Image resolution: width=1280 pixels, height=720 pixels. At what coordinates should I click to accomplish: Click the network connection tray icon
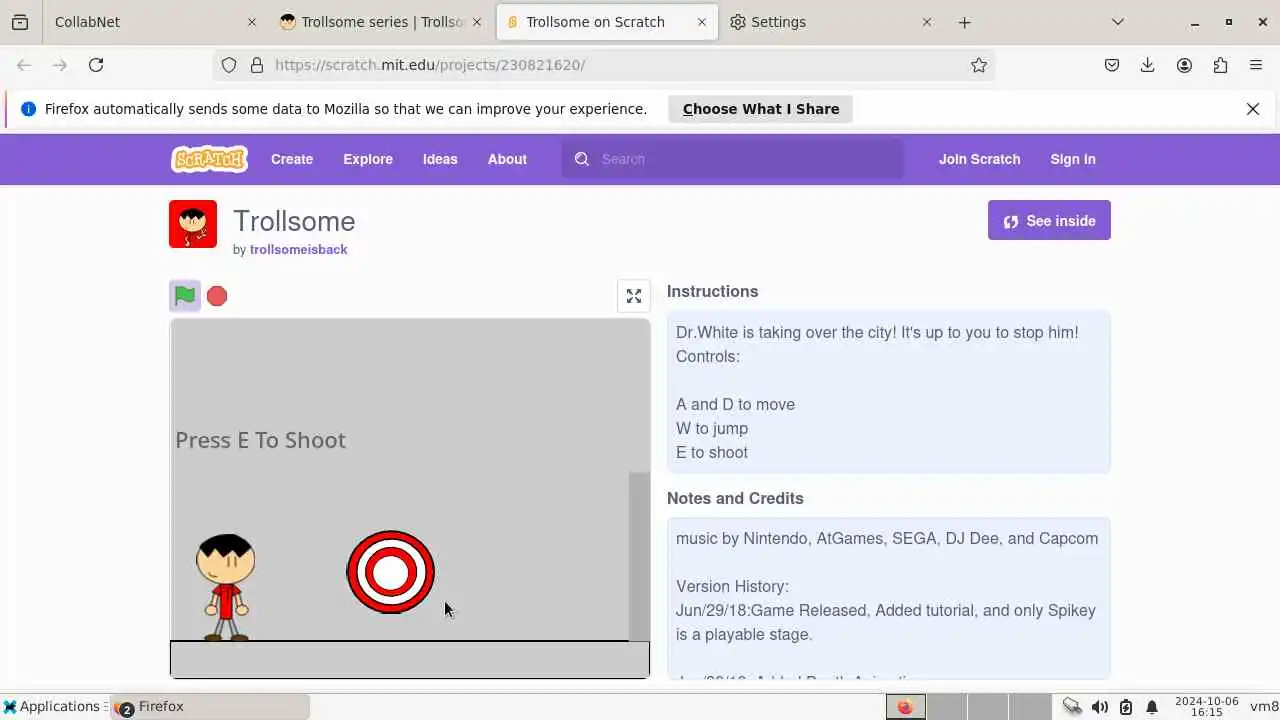click(x=1072, y=707)
